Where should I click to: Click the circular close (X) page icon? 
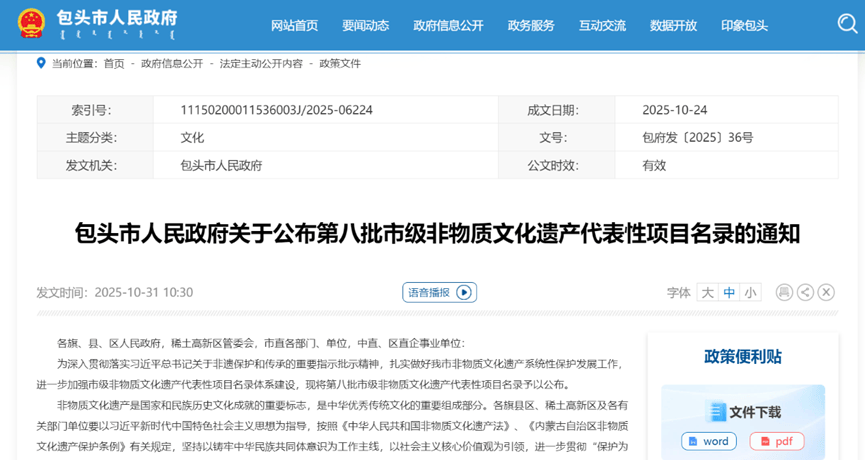pyautogui.click(x=826, y=292)
